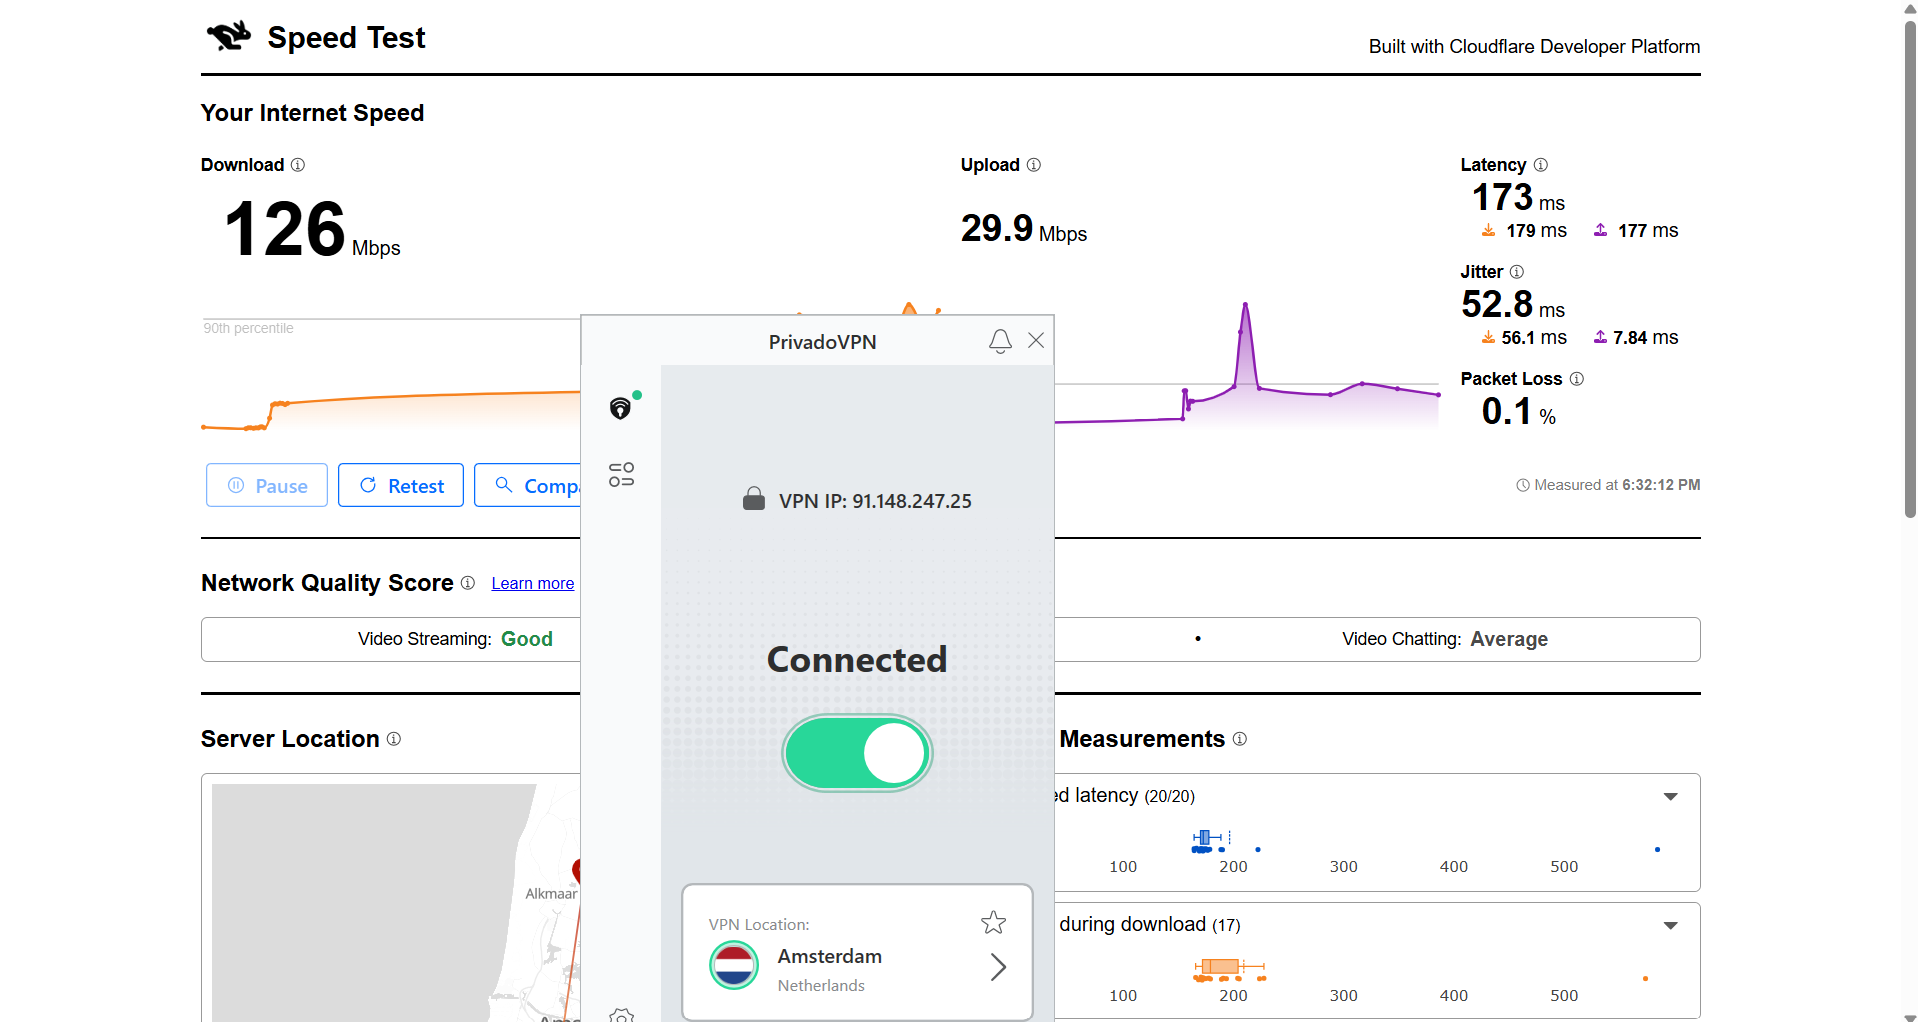
Task: Click the lock icon beside VPN IP
Action: [x=754, y=499]
